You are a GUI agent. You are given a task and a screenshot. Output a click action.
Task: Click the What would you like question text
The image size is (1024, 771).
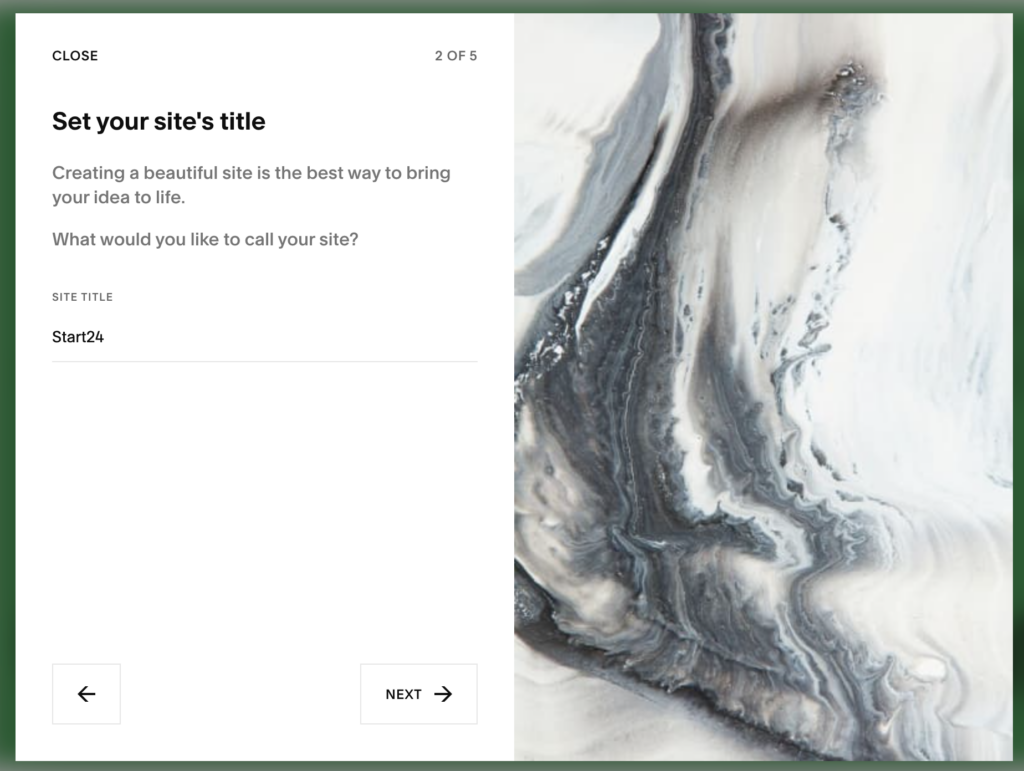click(205, 240)
